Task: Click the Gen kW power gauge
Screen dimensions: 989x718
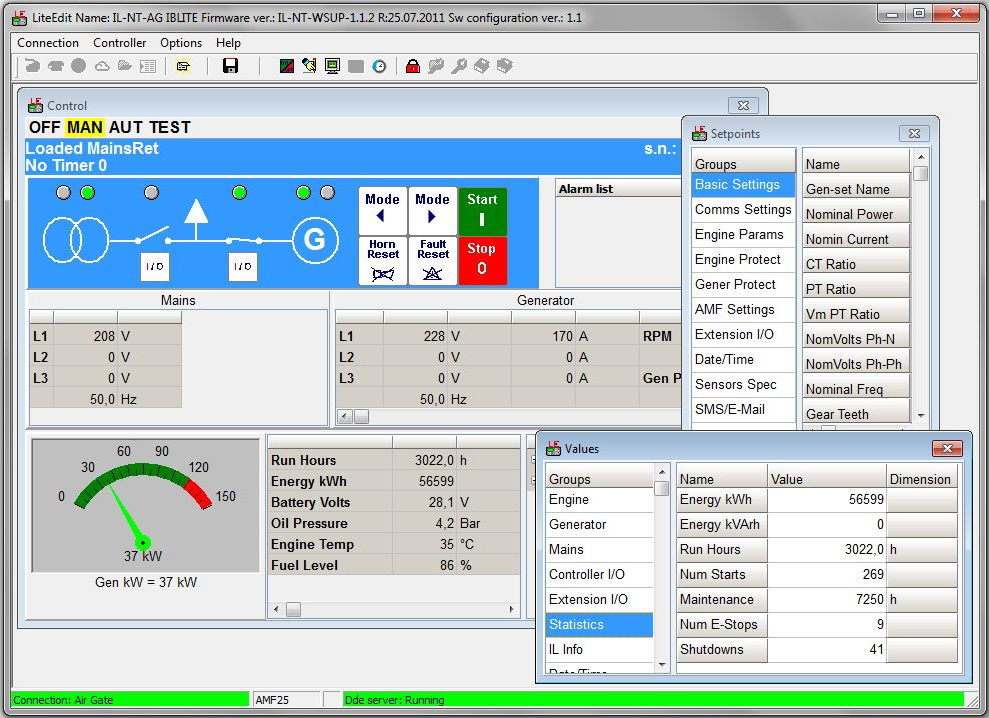Action: 141,505
